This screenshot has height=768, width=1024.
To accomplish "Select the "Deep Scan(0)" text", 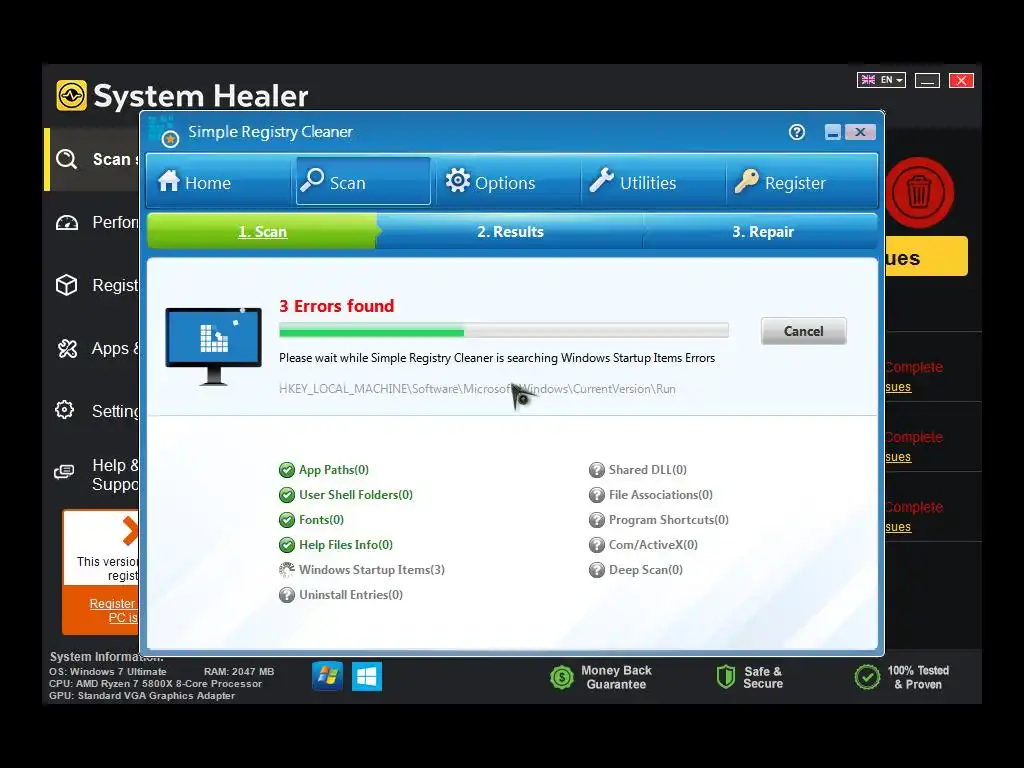I will (x=646, y=569).
